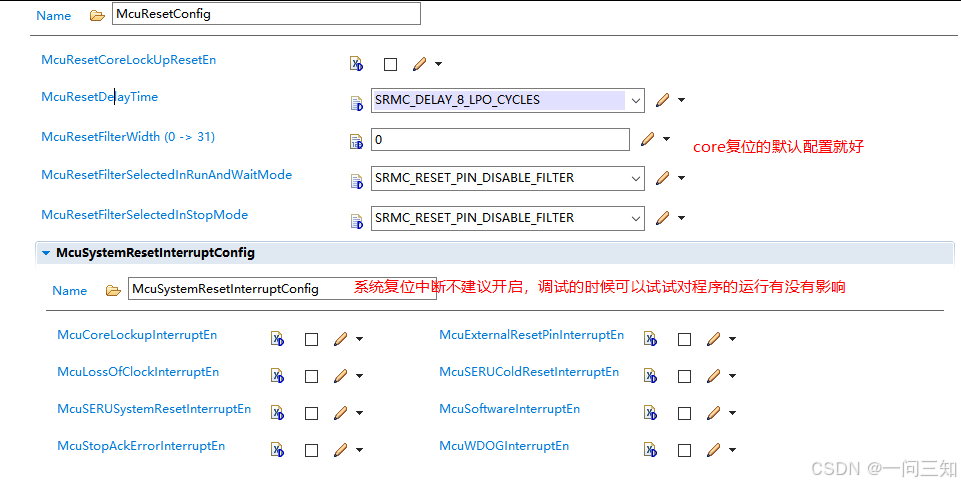Click the McuStopAckErrorInterruptEn label text
961x486 pixels.
[x=141, y=446]
